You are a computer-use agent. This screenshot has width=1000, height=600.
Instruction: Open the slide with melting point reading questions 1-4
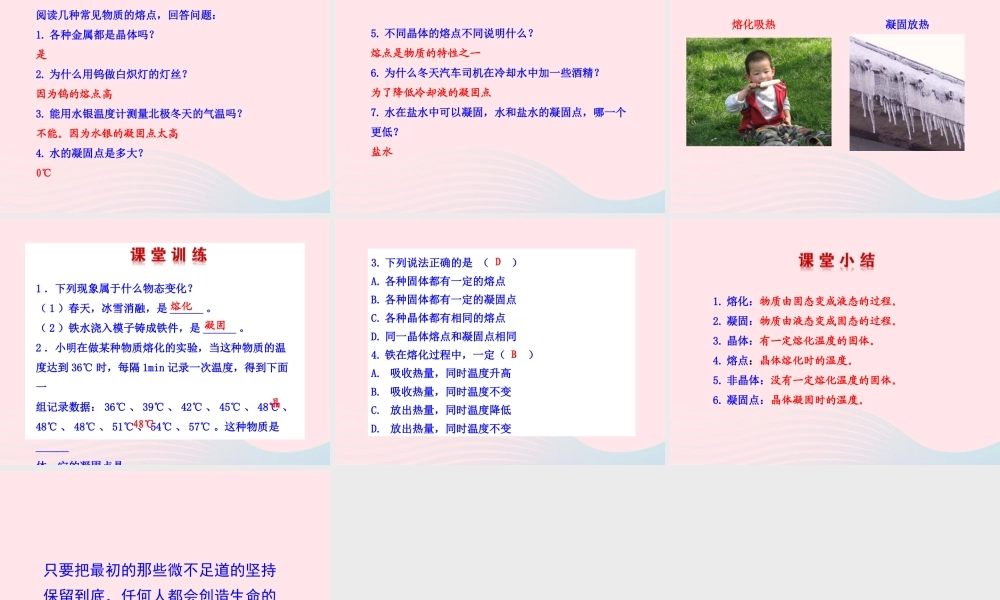[165, 106]
